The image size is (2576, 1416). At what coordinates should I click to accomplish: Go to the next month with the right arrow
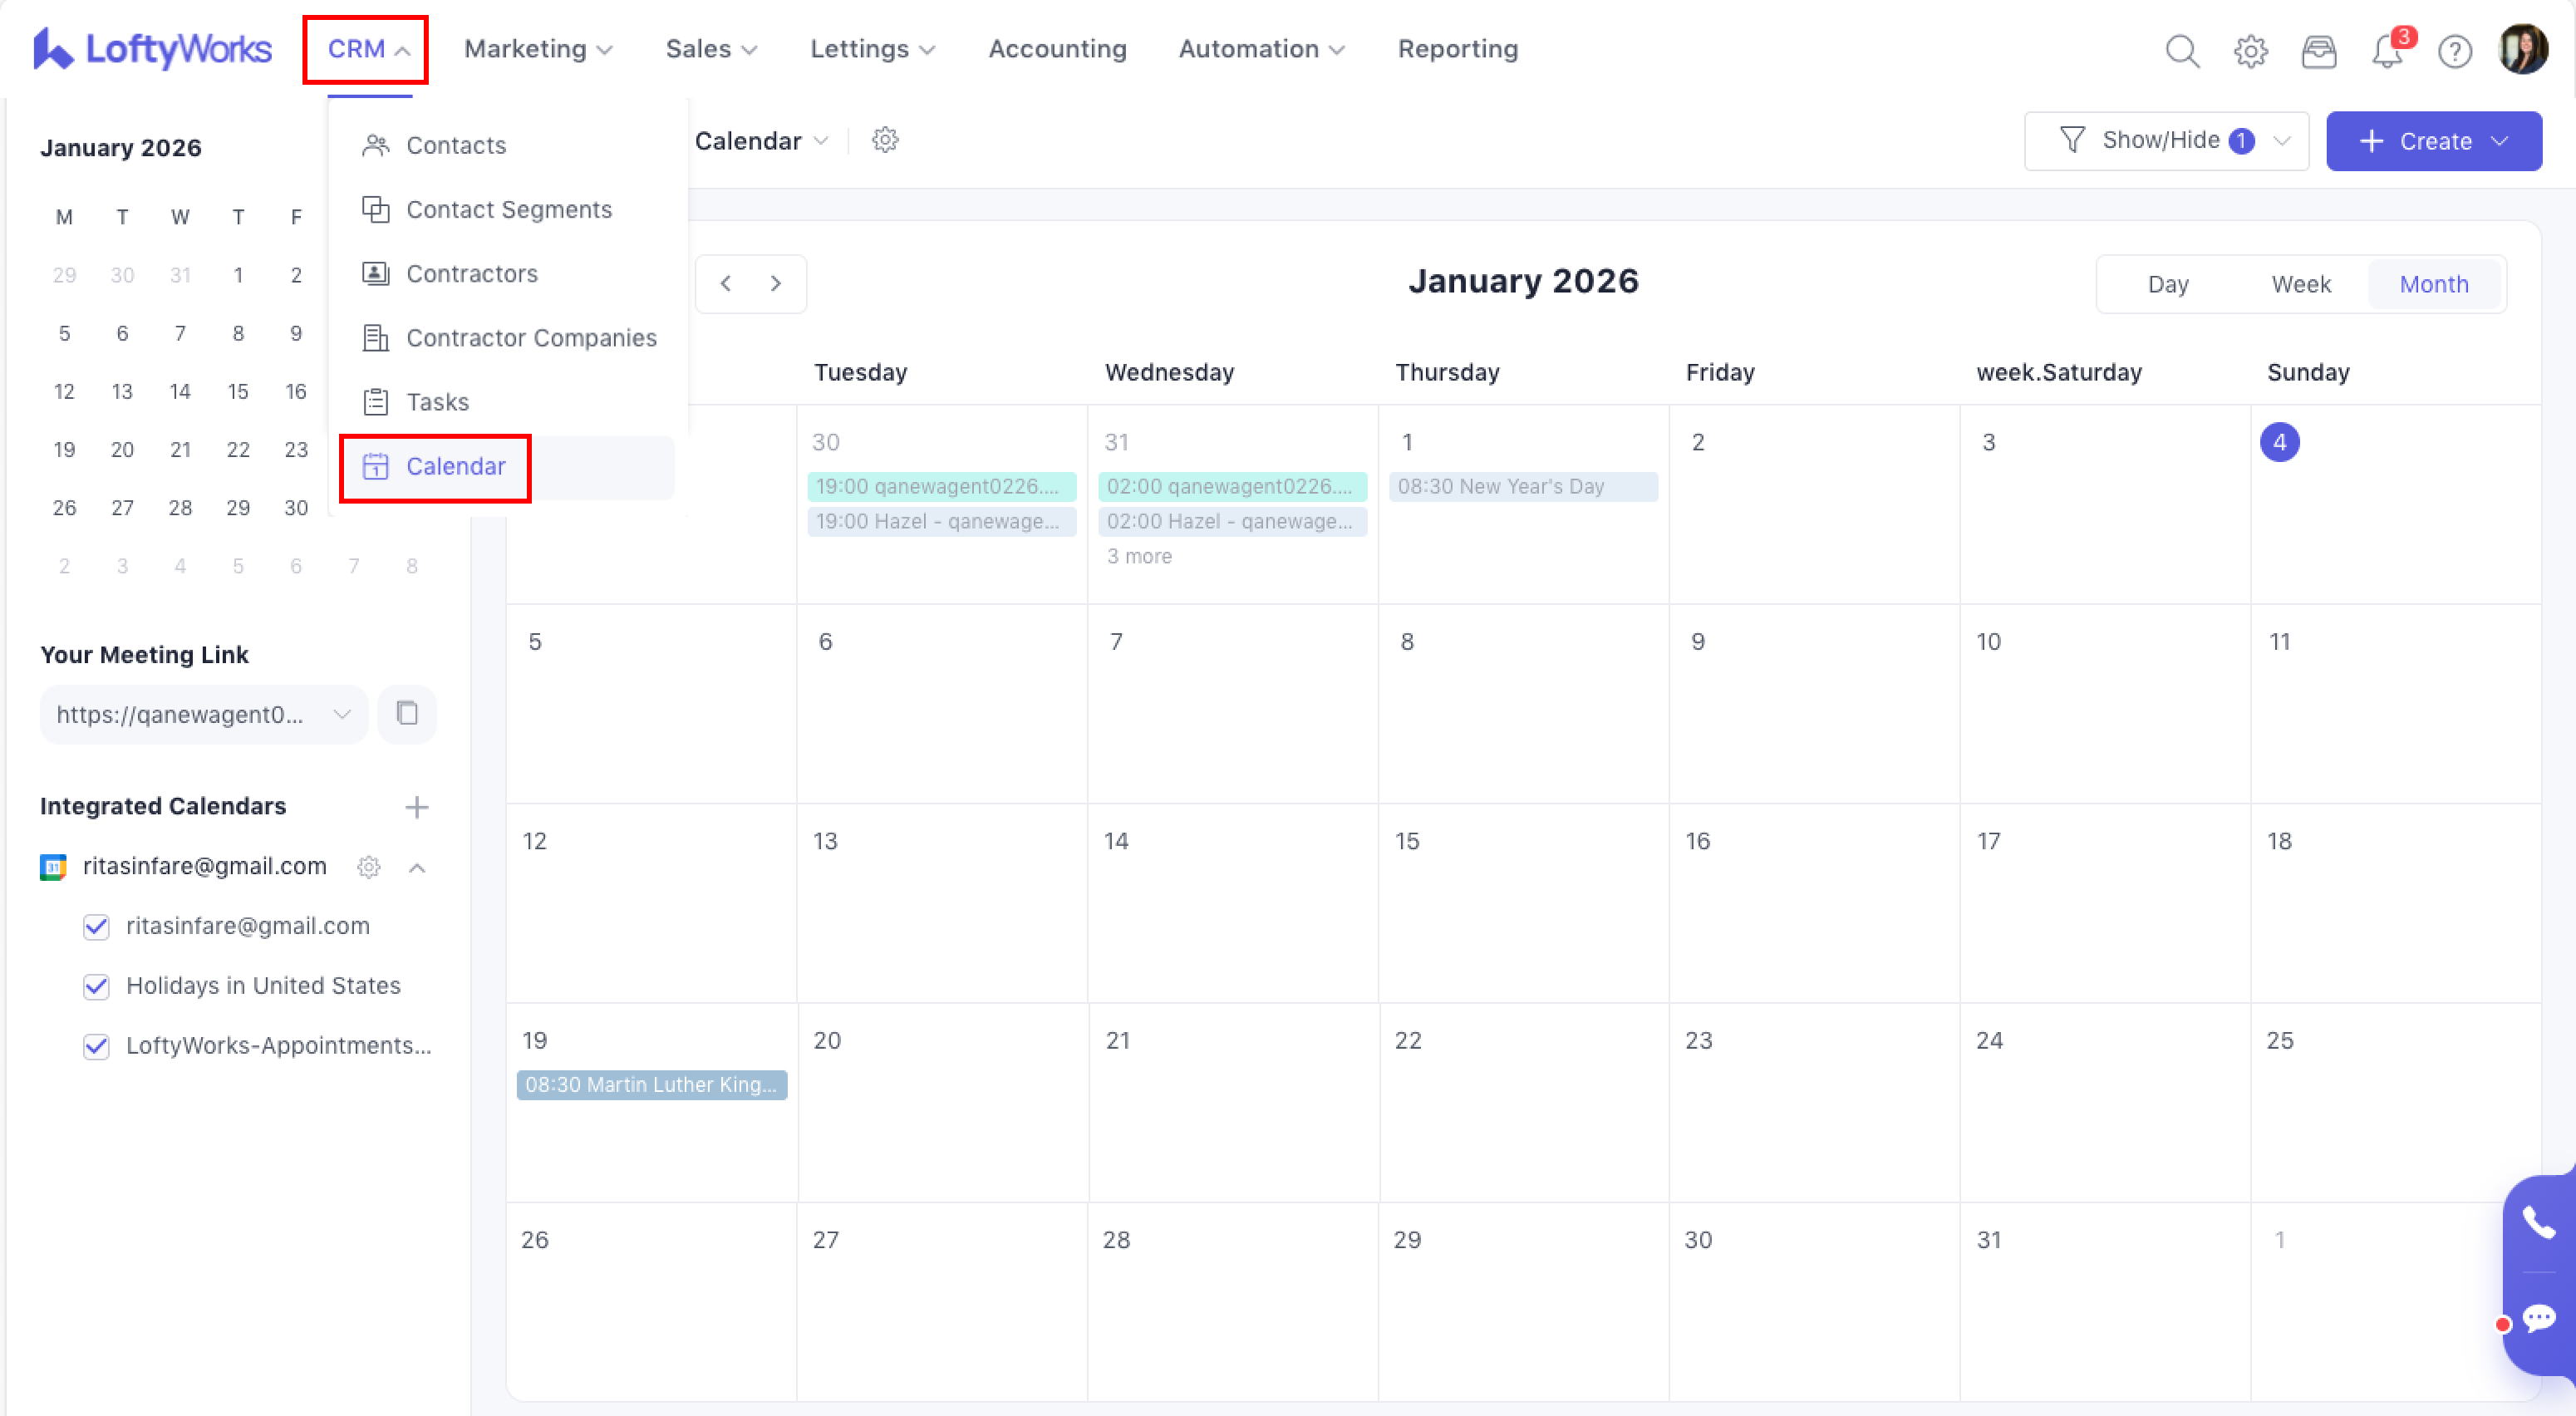click(776, 284)
